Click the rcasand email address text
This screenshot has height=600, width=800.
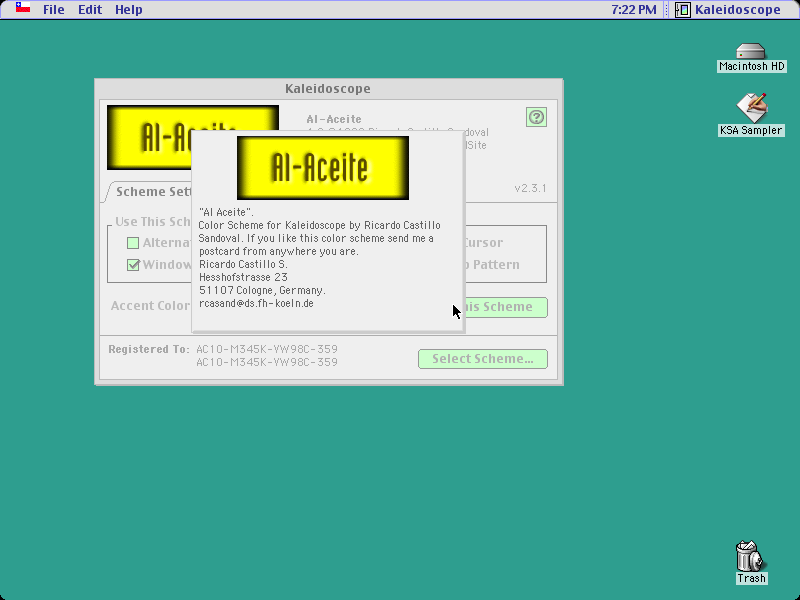(256, 304)
